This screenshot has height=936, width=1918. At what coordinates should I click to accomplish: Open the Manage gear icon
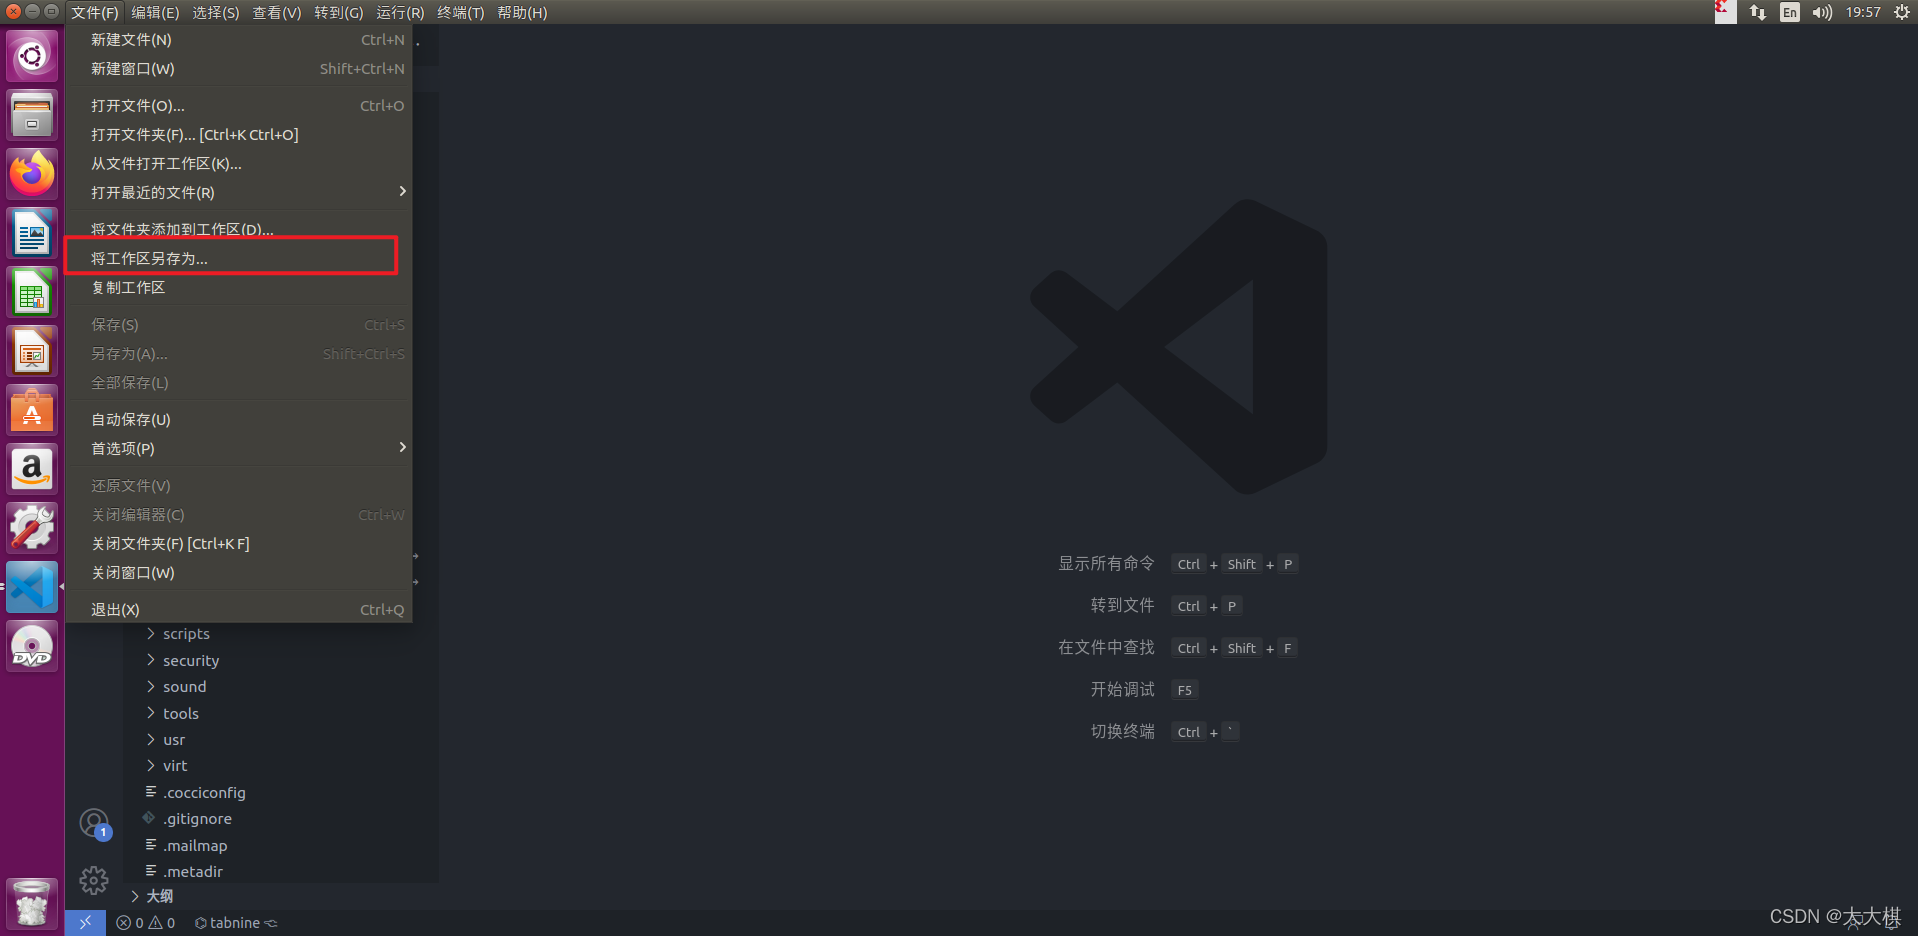point(94,880)
